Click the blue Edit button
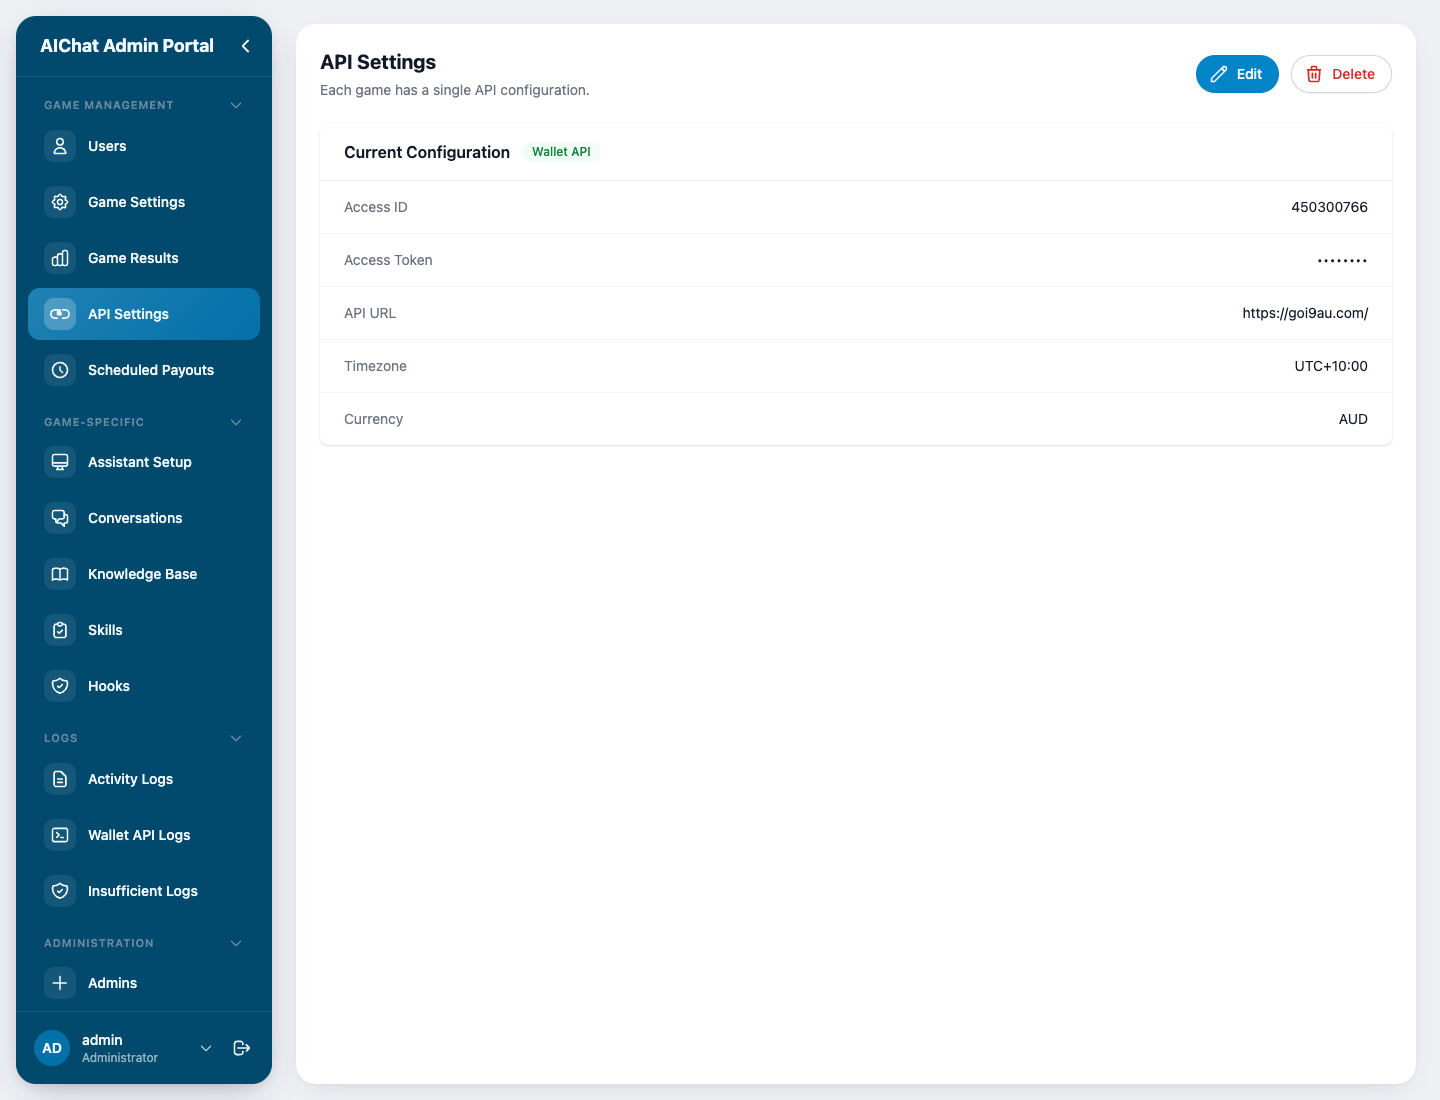The width and height of the screenshot is (1440, 1100). click(1237, 74)
